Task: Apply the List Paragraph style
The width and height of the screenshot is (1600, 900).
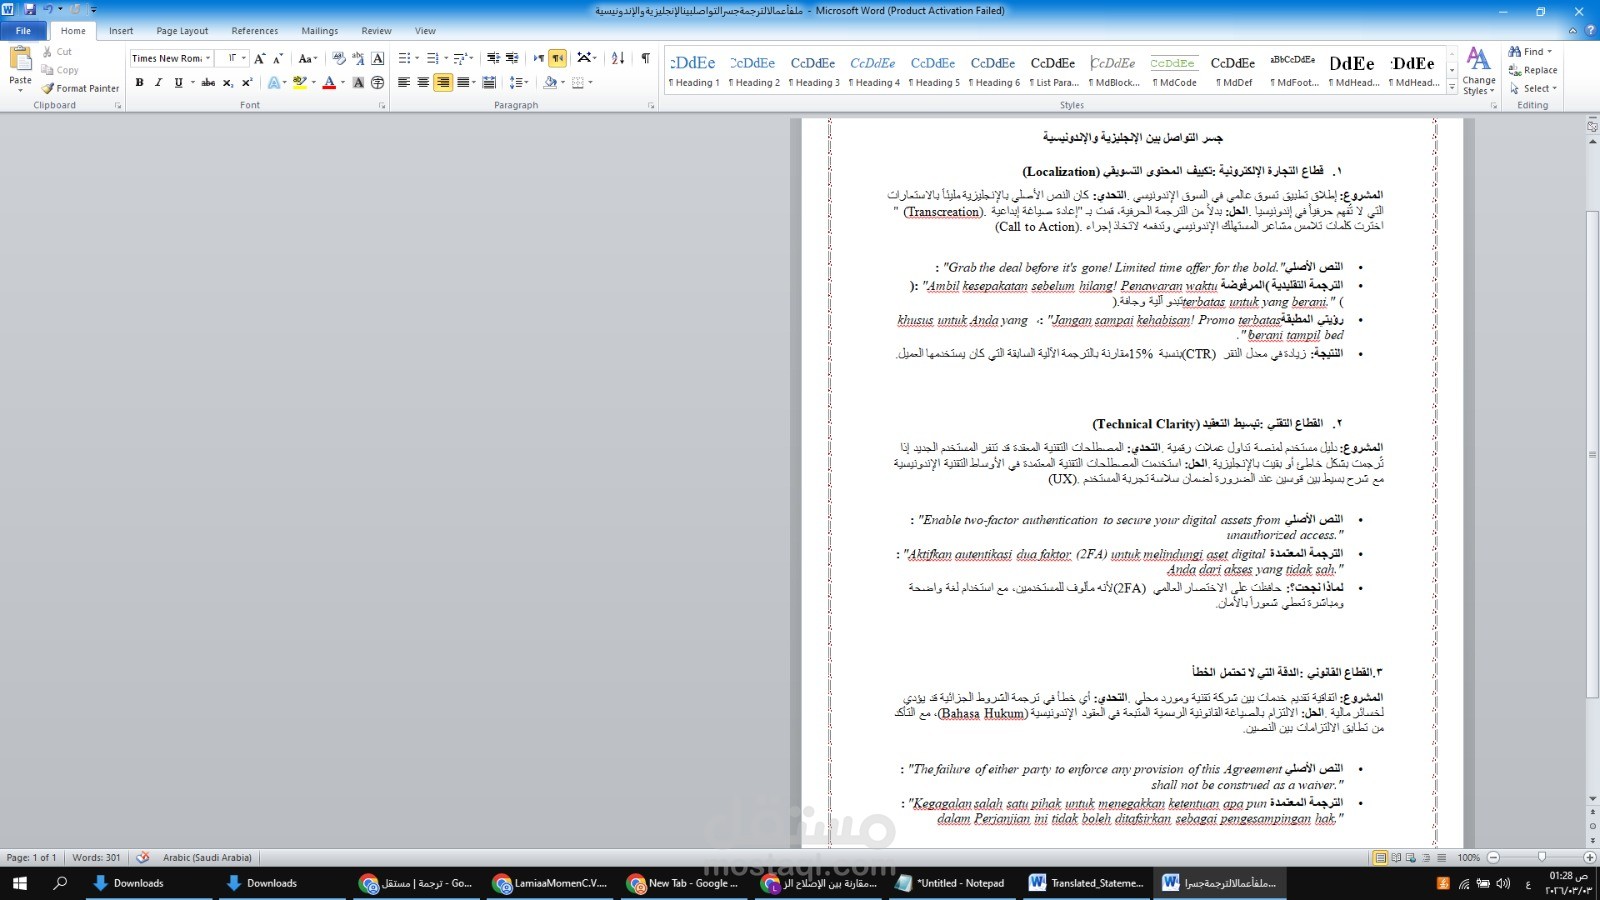Action: [1054, 71]
